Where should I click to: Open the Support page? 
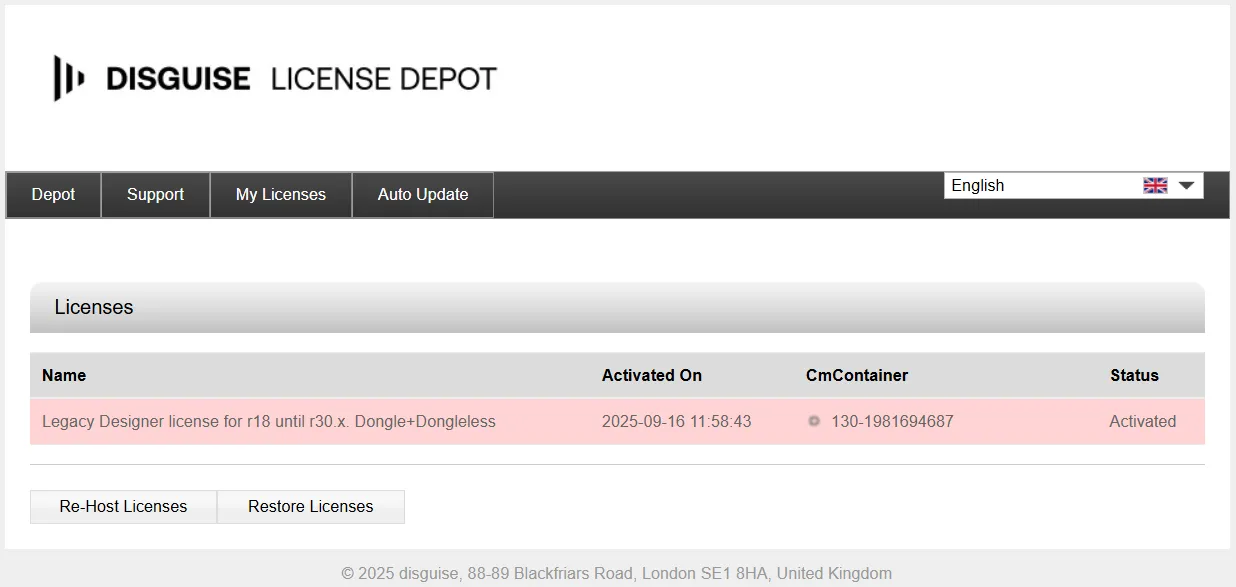tap(155, 194)
